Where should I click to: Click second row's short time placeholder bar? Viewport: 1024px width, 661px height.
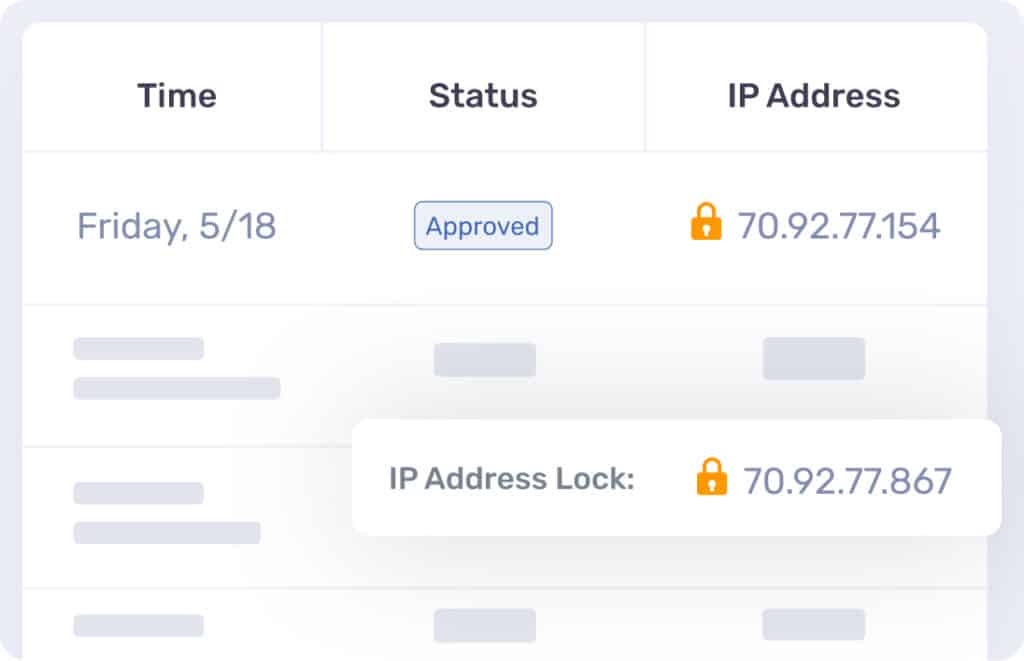click(138, 349)
